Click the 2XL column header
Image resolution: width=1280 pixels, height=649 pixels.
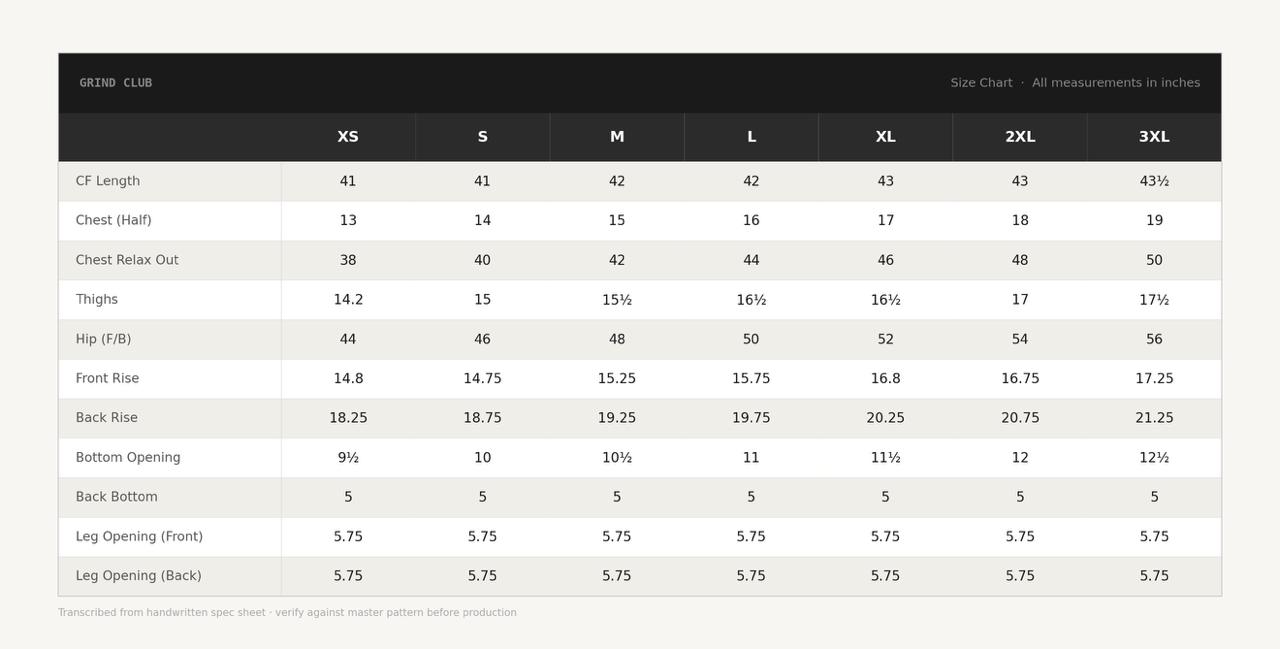pos(1020,137)
